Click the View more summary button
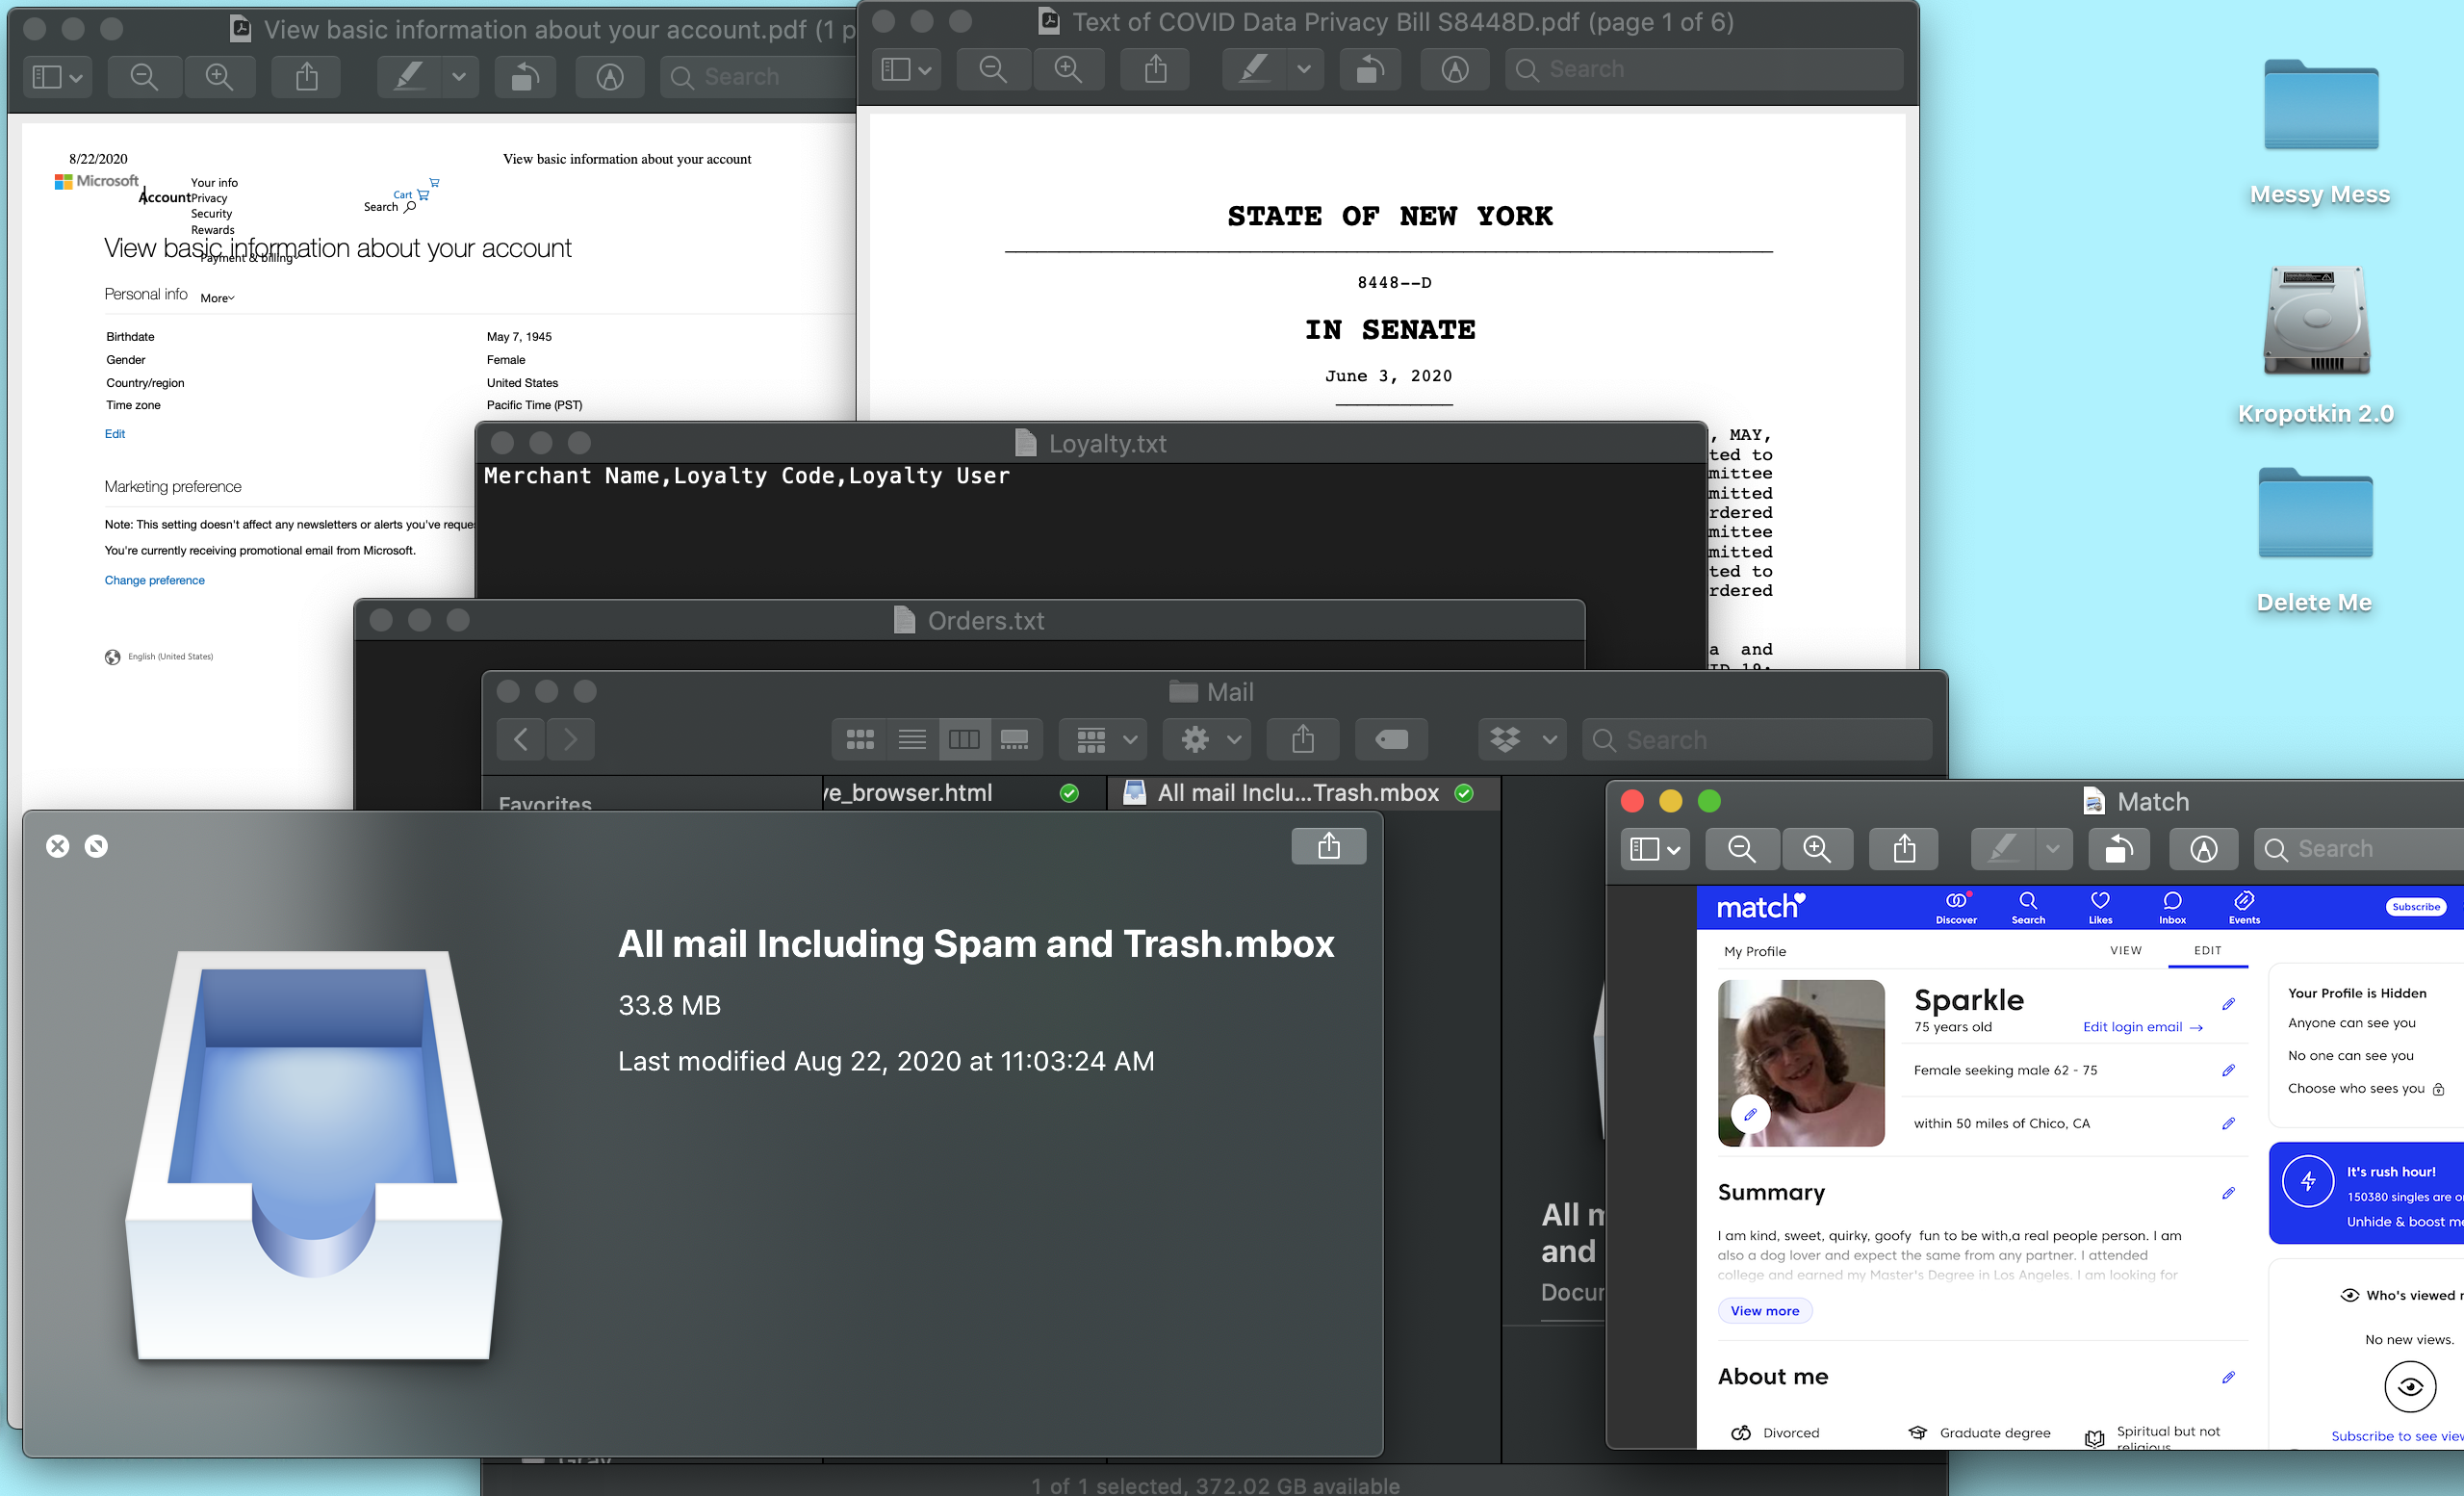The image size is (2464, 1496). coord(1764,1310)
